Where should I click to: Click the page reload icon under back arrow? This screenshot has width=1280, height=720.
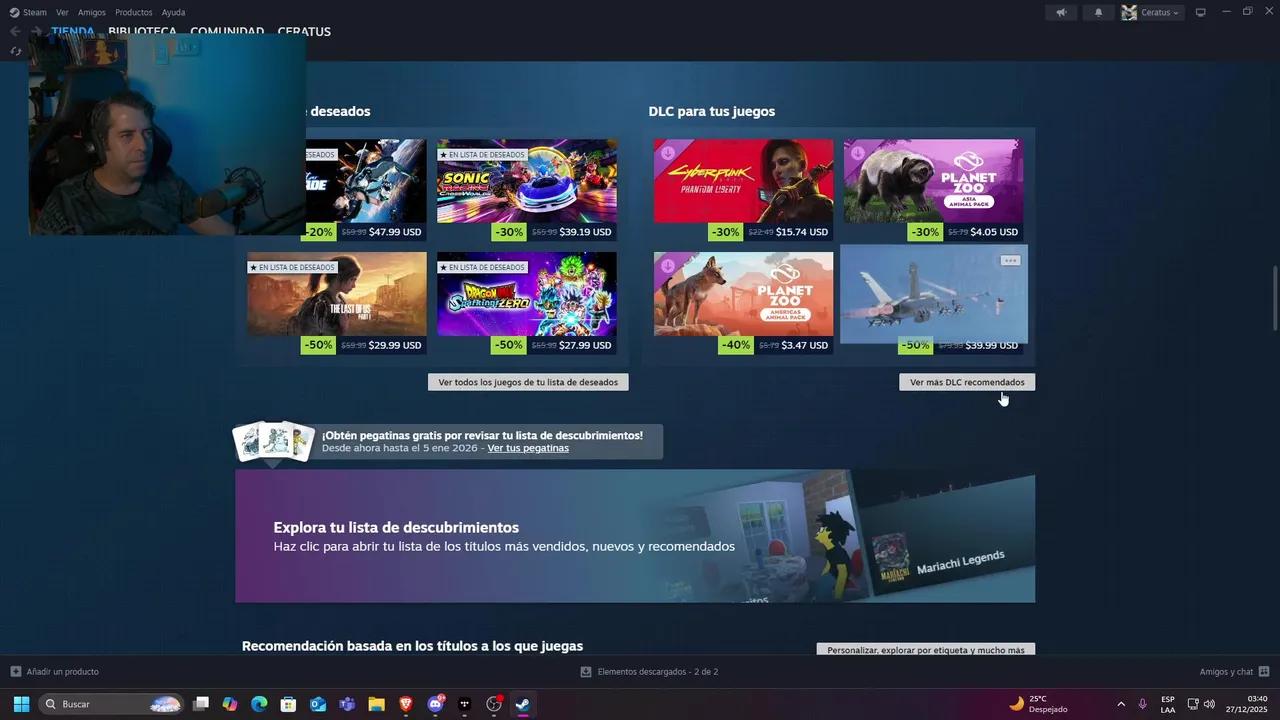(x=15, y=51)
